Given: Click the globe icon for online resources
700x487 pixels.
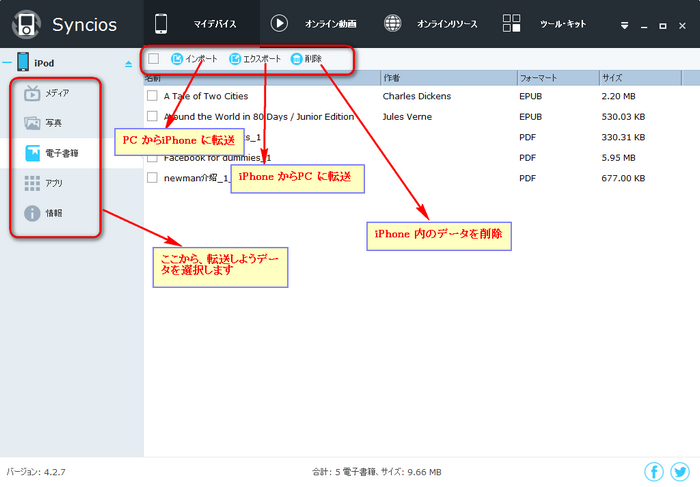Looking at the screenshot, I should tap(392, 23).
